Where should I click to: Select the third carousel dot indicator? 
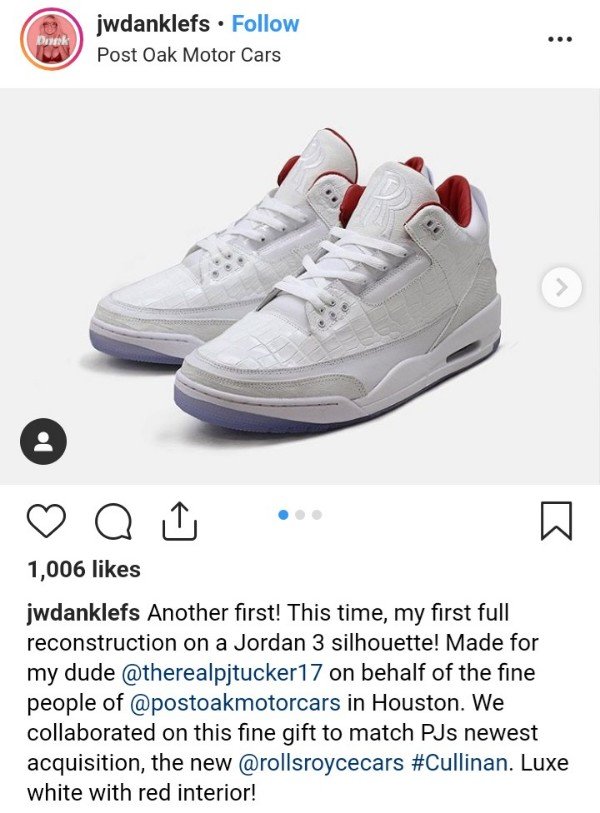tap(317, 515)
